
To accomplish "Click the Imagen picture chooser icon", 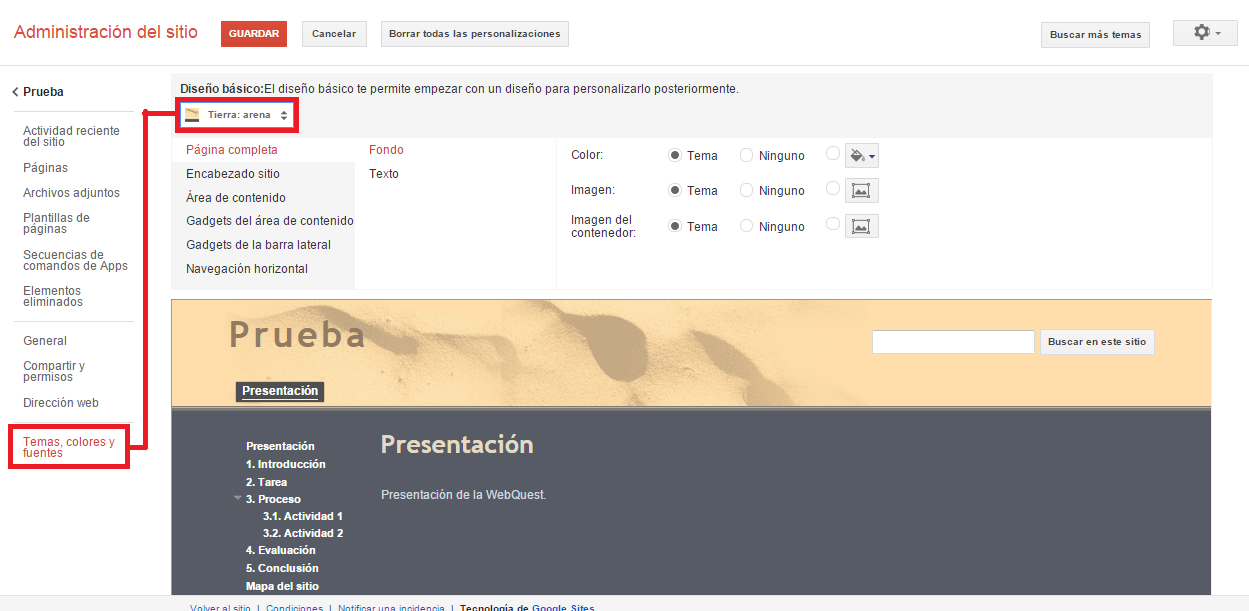I will point(862,191).
